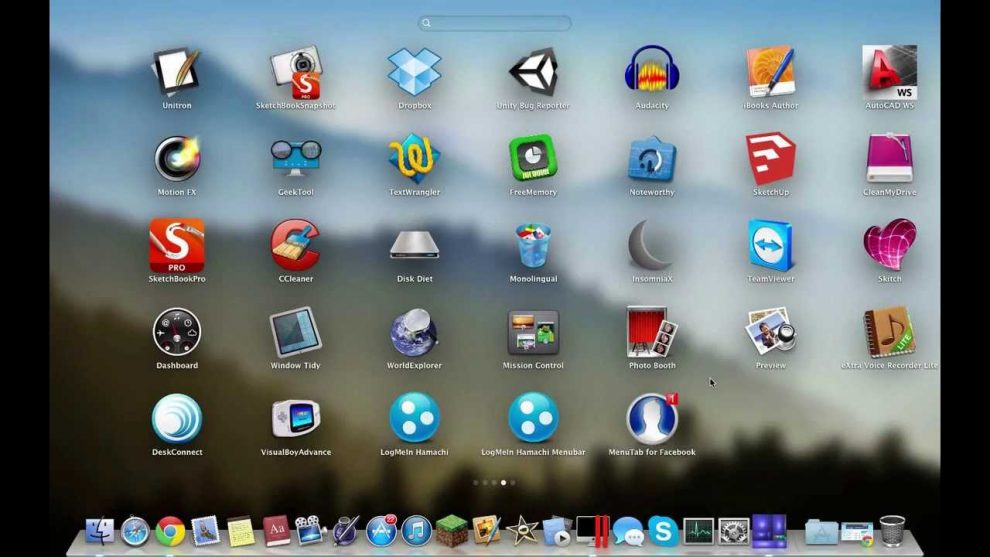Launch LogMeIn Hamachi Menubar

(533, 419)
